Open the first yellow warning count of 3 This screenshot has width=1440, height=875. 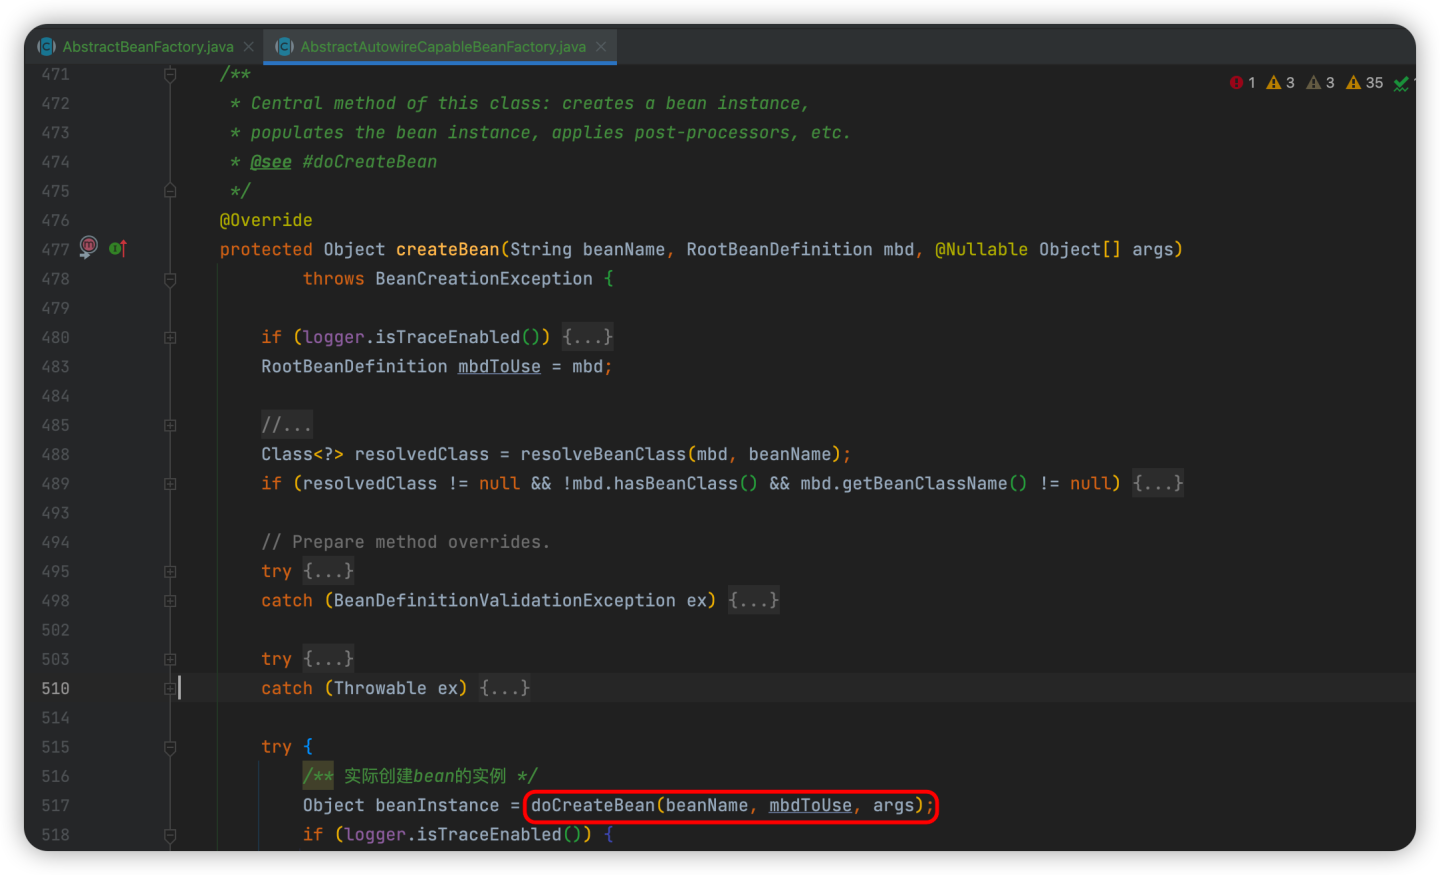(1281, 83)
